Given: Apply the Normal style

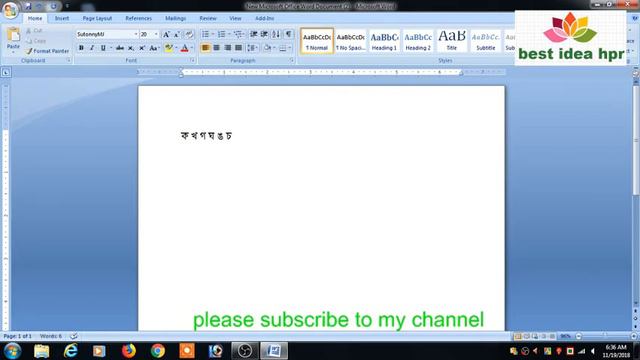Looking at the screenshot, I should coord(317,41).
